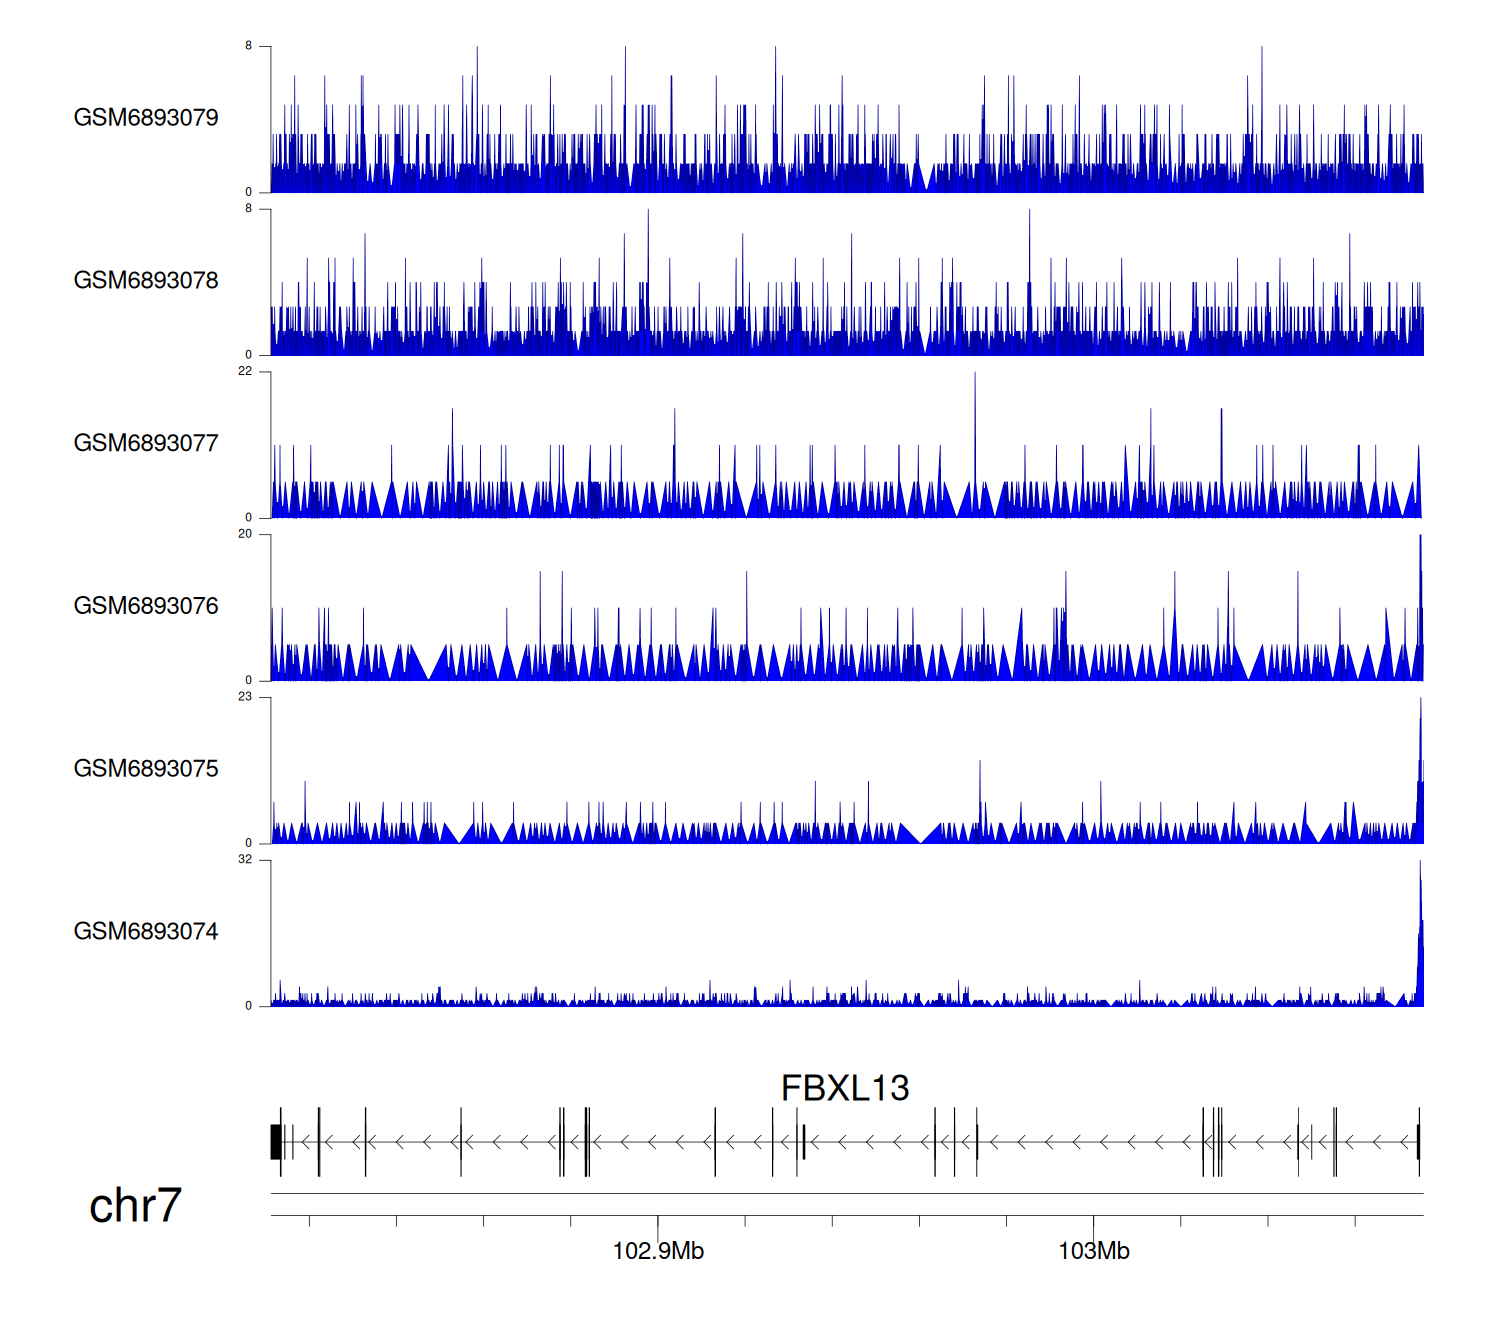Click the thick left-end exon block of FBXL13
This screenshot has height=1320, width=1500.
pyautogui.click(x=275, y=1142)
